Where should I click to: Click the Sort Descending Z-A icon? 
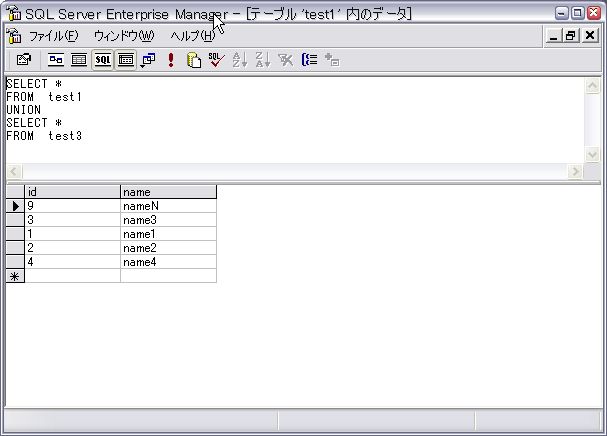click(x=262, y=60)
